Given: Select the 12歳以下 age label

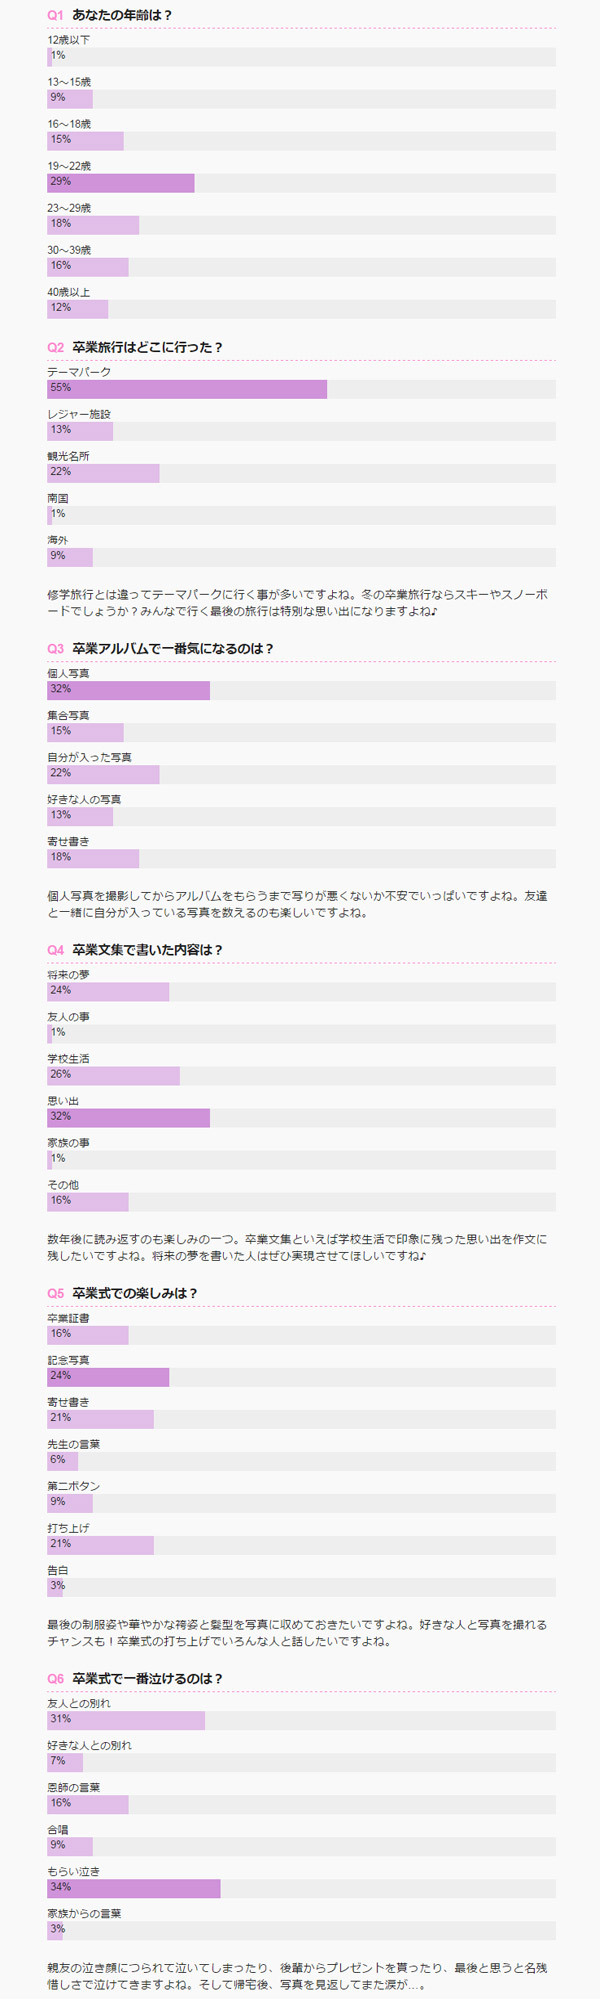Looking at the screenshot, I should [x=68, y=40].
